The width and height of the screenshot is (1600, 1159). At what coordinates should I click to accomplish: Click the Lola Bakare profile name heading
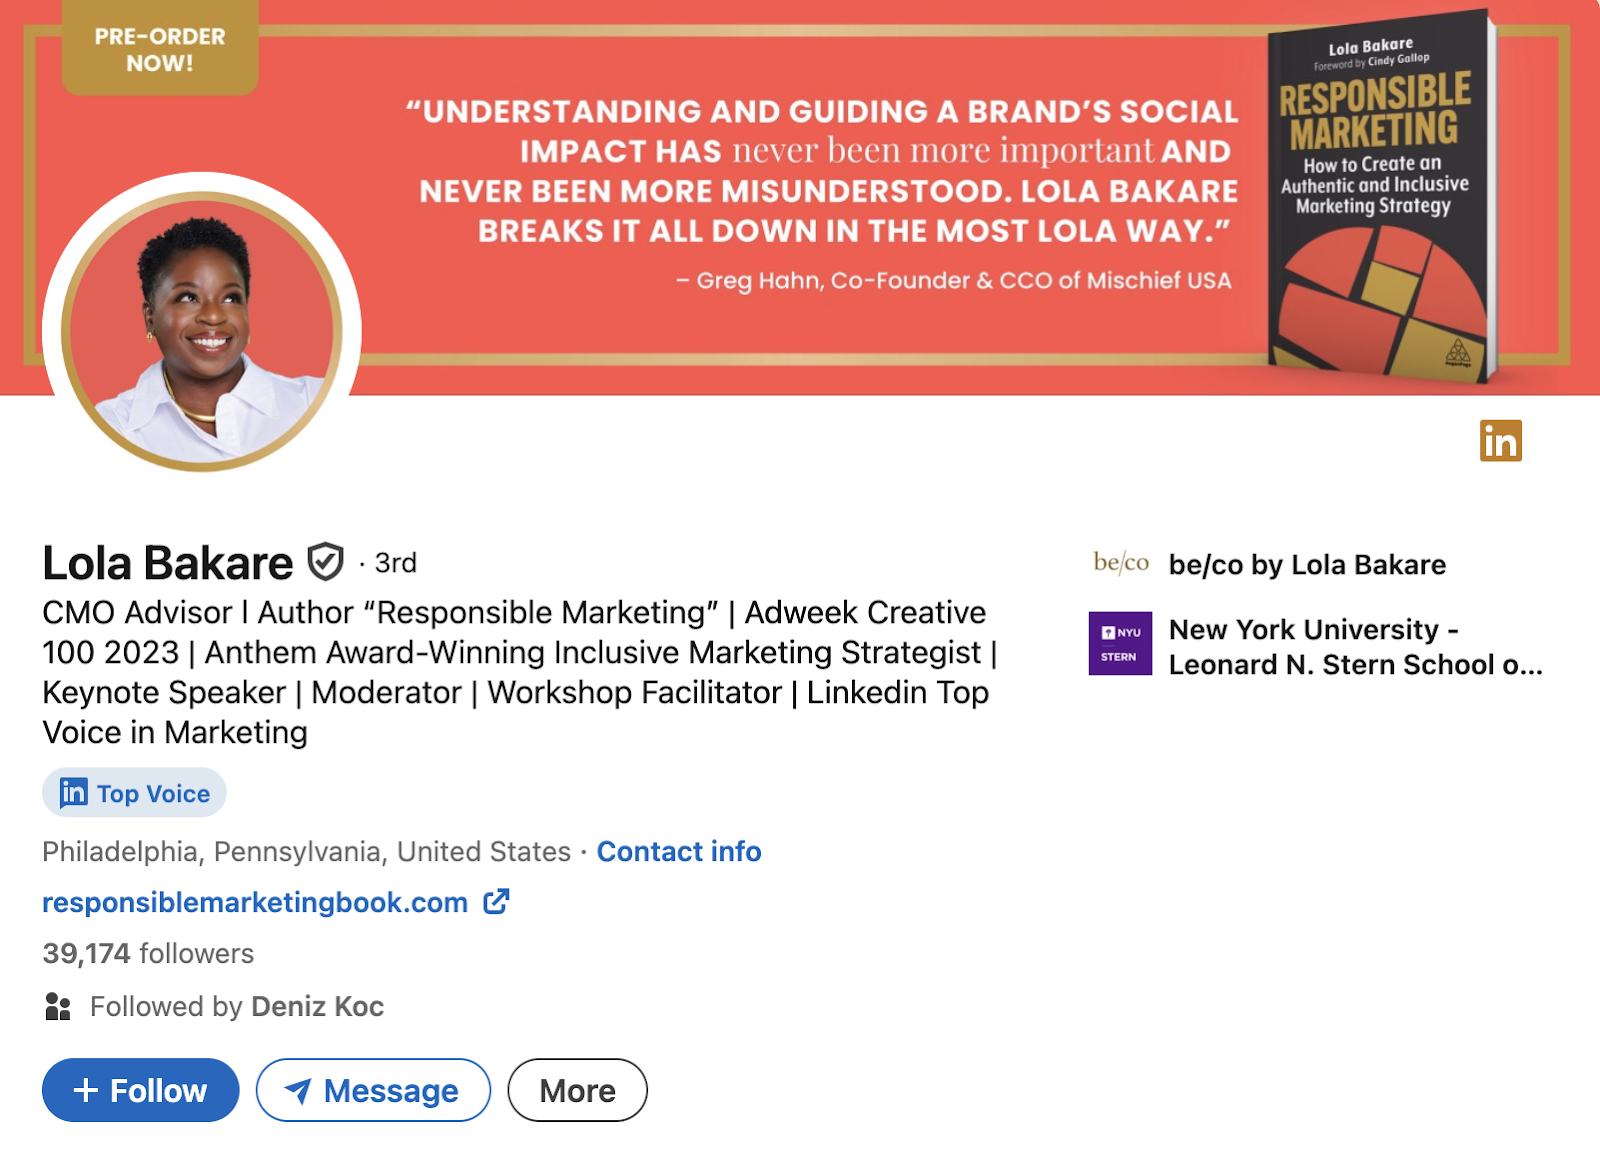pos(168,563)
